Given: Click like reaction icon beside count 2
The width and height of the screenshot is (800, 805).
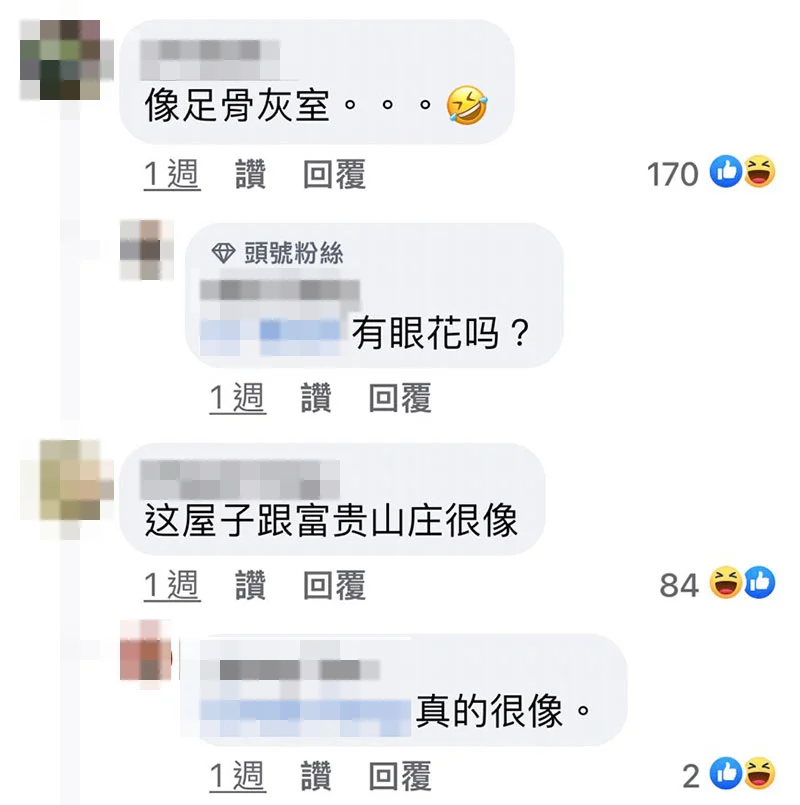Looking at the screenshot, I should tap(726, 773).
